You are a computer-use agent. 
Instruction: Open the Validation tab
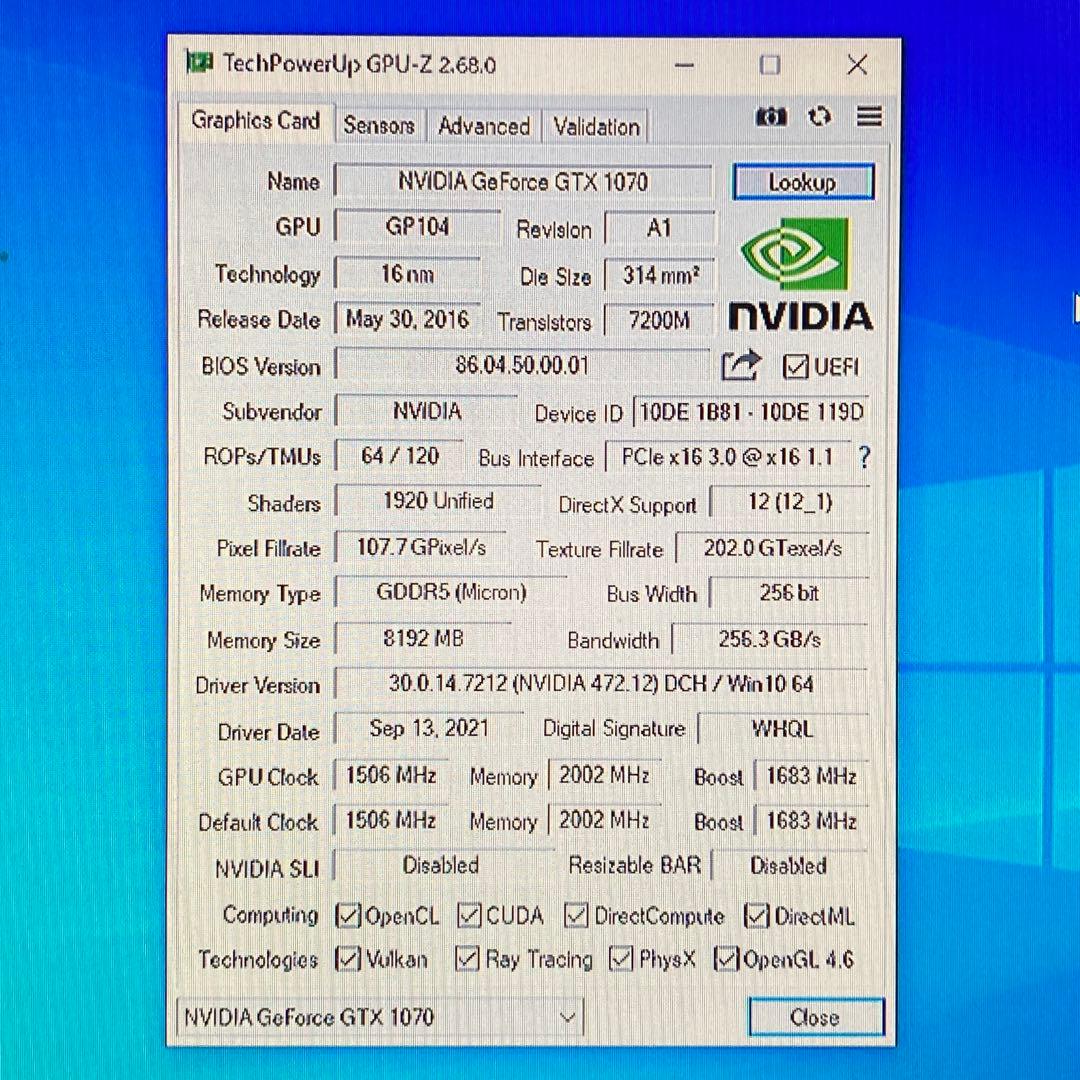click(x=596, y=127)
